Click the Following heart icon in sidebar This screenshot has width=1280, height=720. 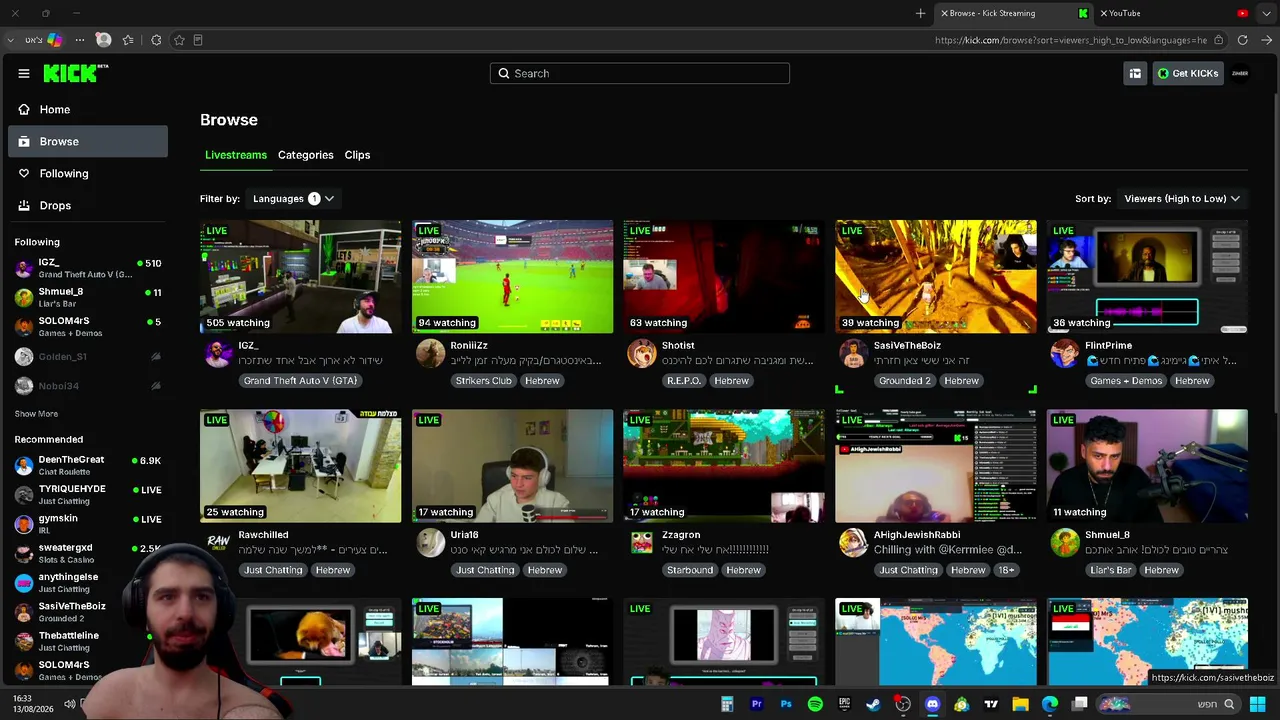pos(24,173)
